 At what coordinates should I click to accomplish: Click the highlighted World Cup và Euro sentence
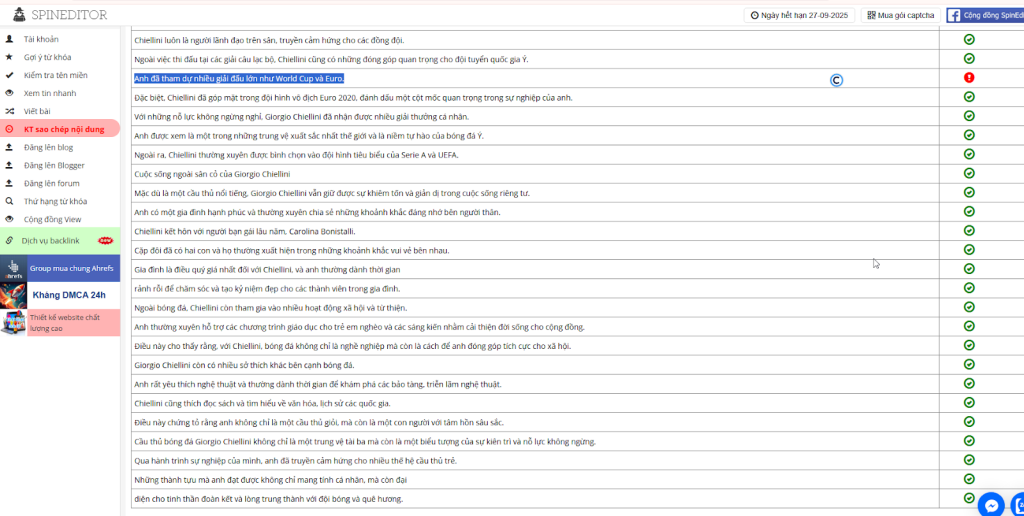(239, 78)
